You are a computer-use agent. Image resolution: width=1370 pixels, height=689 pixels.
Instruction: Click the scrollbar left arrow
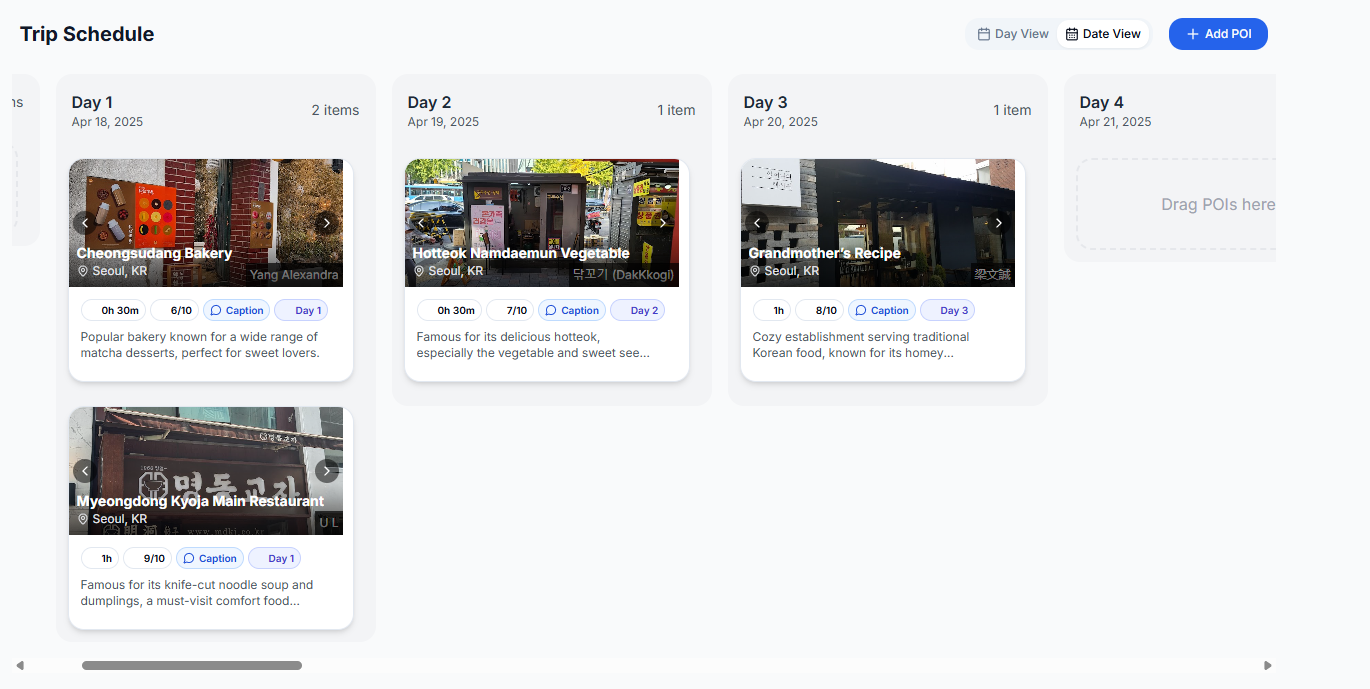tap(20, 665)
